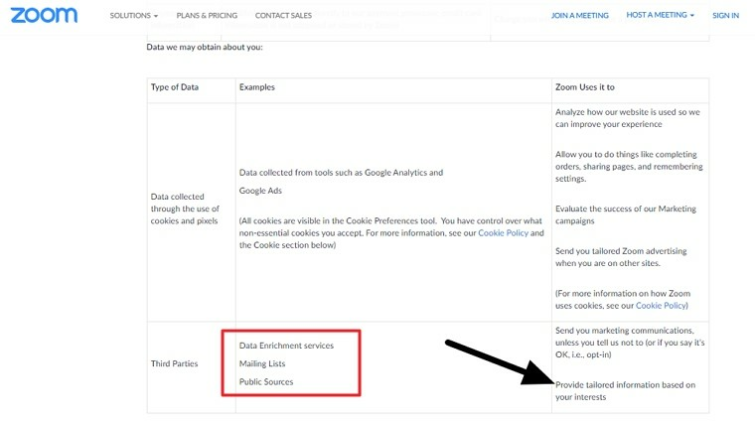The height and width of the screenshot is (421, 755).
Task: Open Cookie Policy link in Zoom Uses column
Action: (661, 305)
